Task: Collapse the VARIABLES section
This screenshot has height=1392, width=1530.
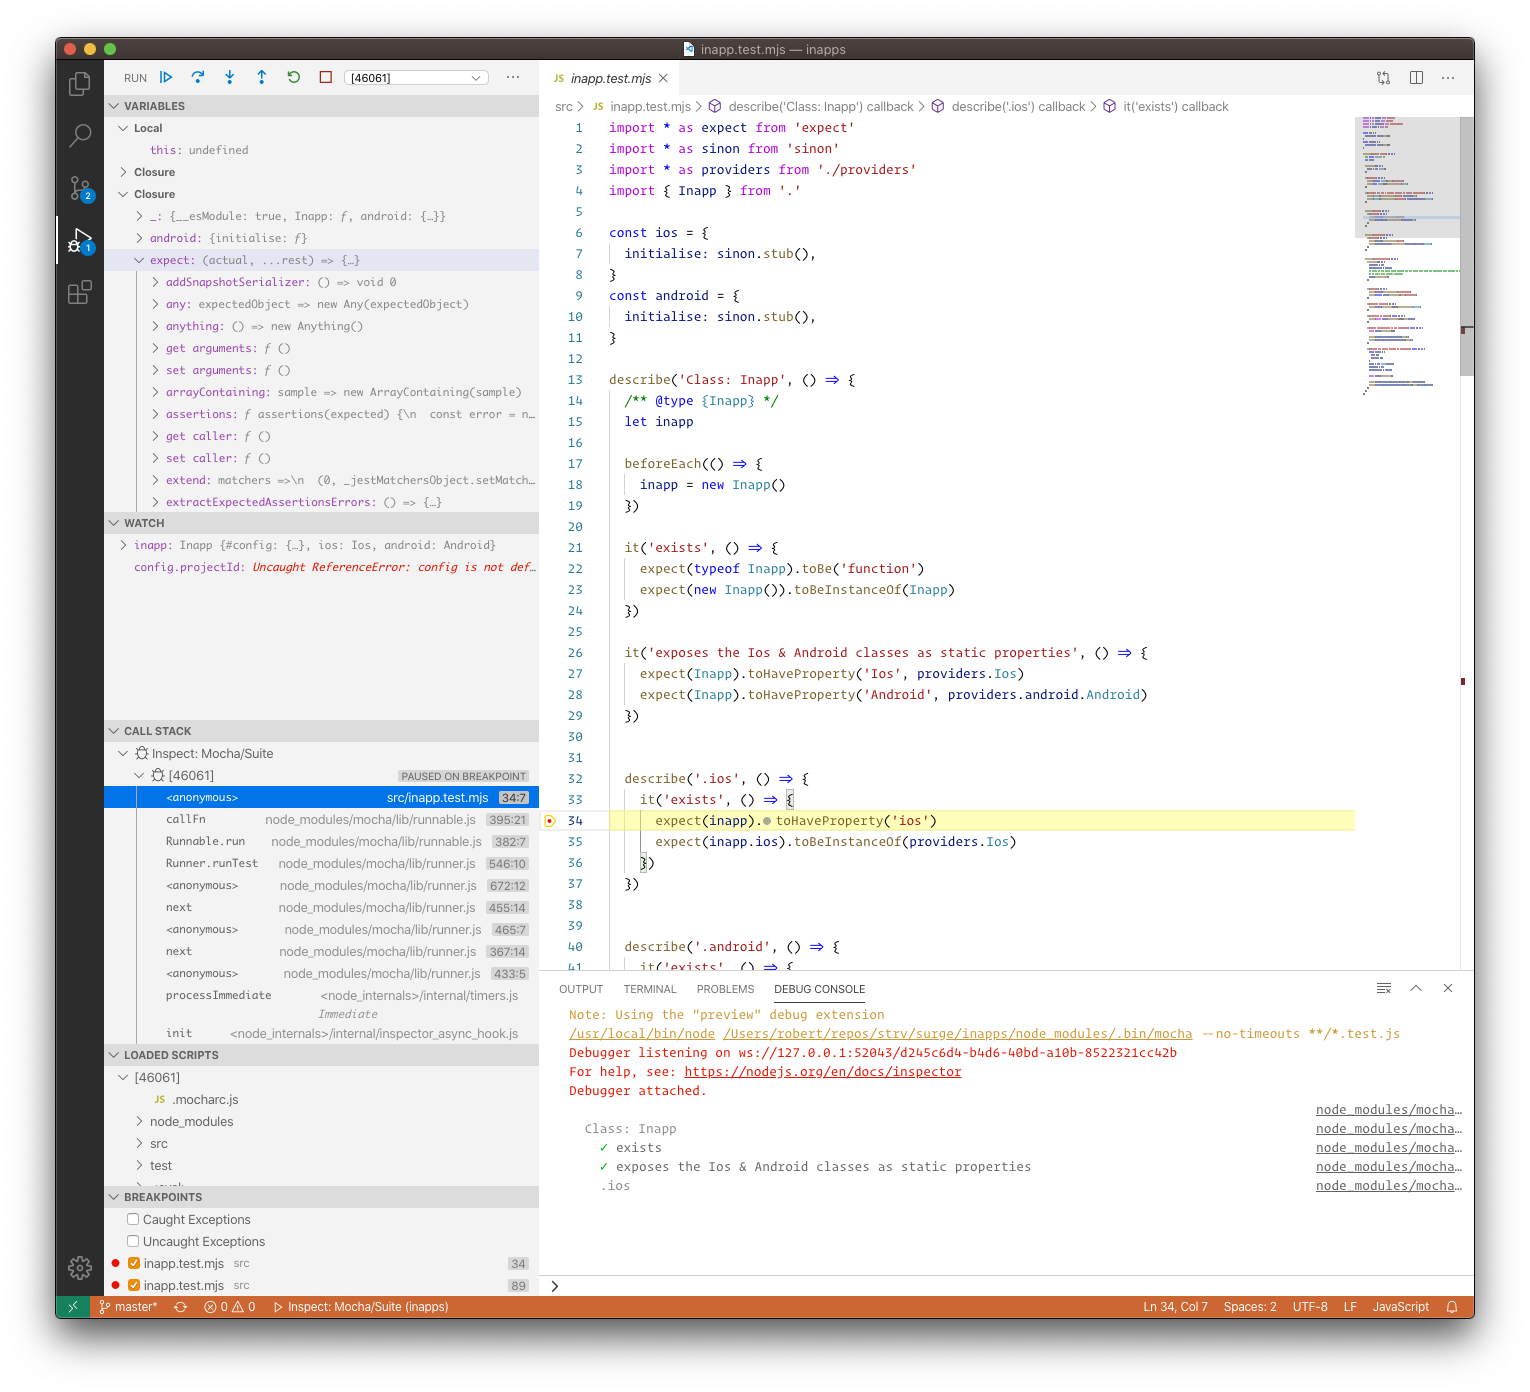Action: pos(154,106)
